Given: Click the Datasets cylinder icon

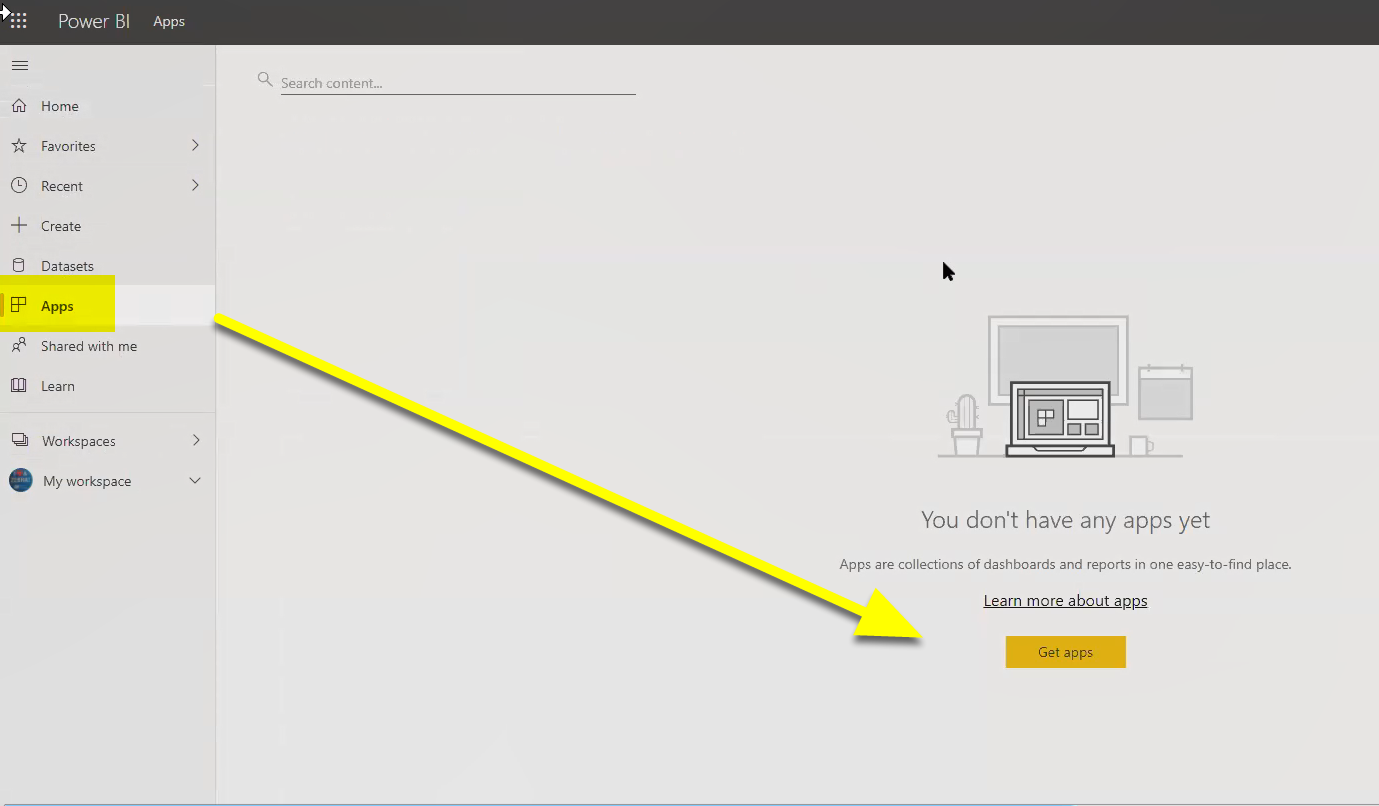Looking at the screenshot, I should click(x=19, y=266).
